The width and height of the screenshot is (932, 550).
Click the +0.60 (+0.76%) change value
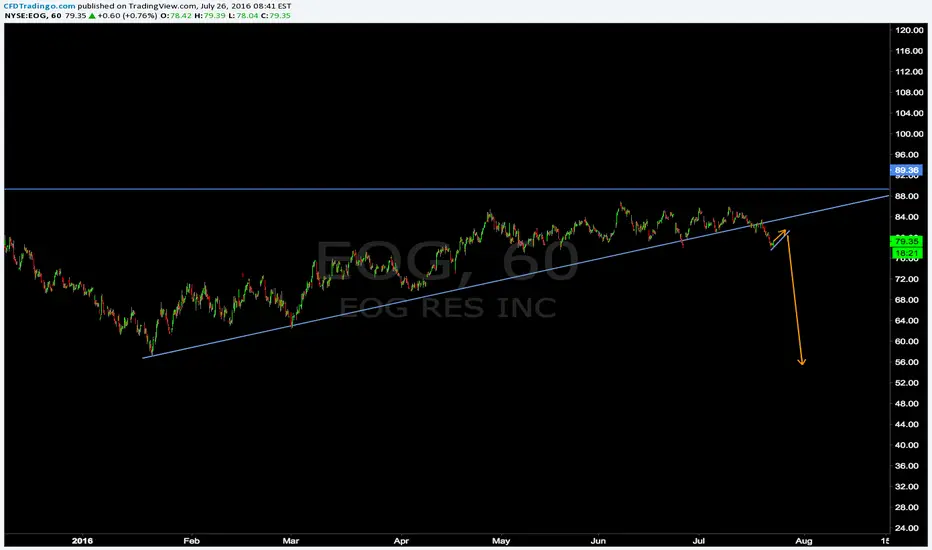click(x=127, y=15)
